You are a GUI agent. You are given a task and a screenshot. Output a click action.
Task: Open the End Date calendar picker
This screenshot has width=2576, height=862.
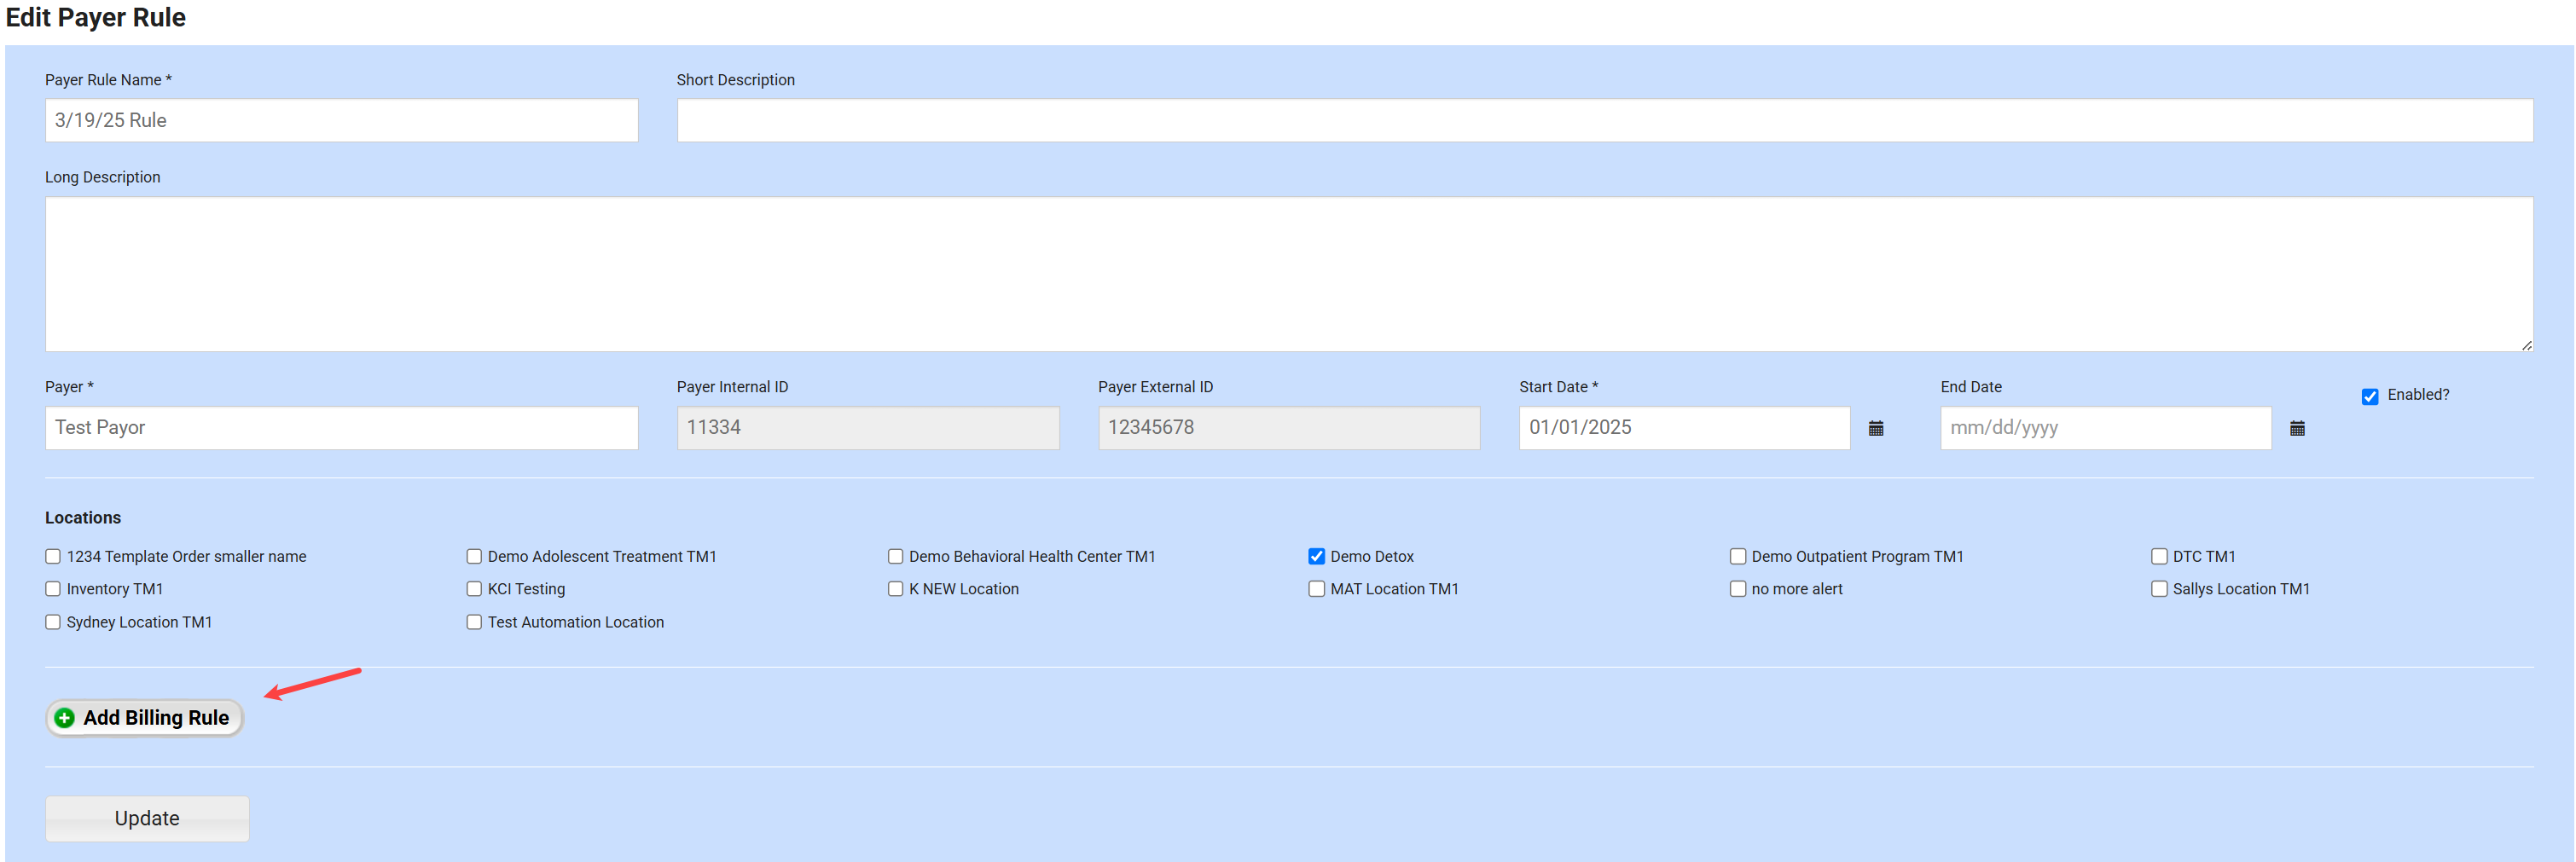2297,428
